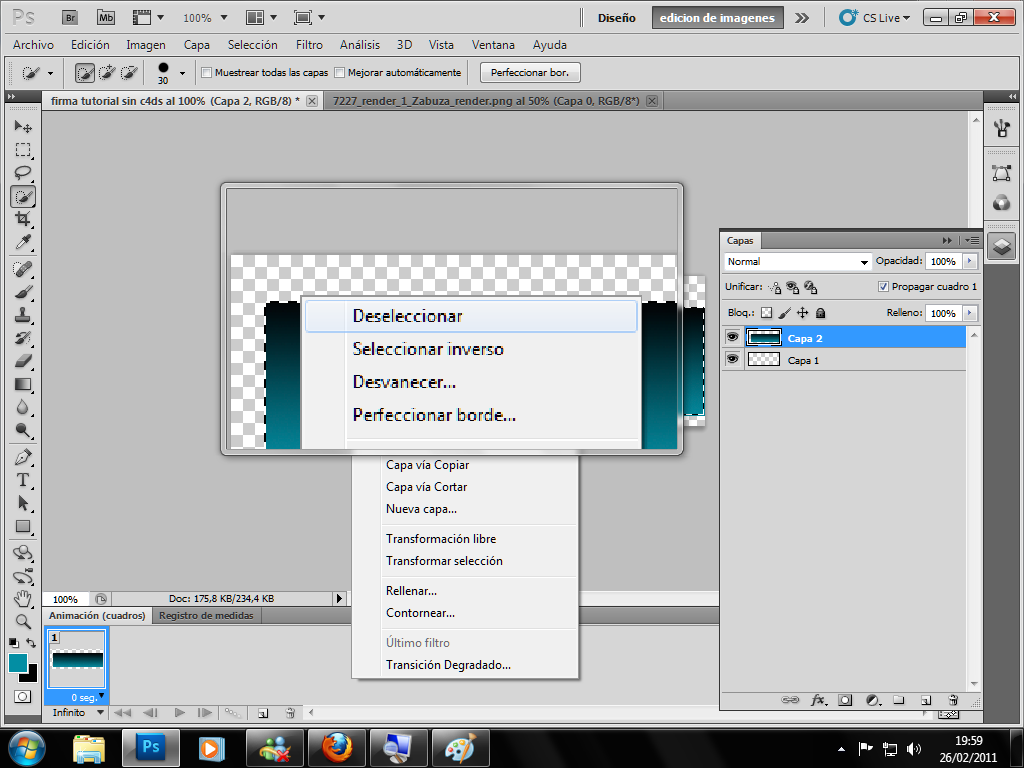Screen dimensions: 1024x768
Task: Hide Capa 2 layer visibility
Action: tap(733, 337)
